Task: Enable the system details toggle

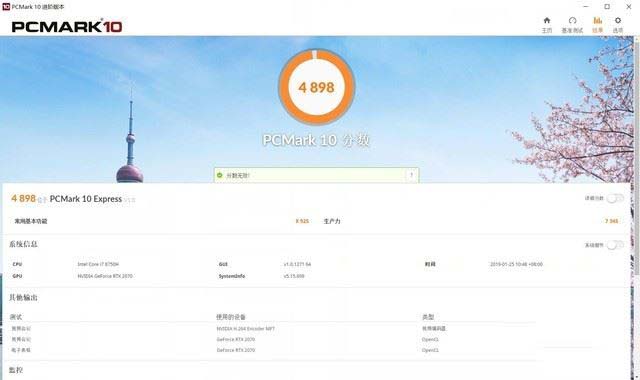Action: pyautogui.click(x=615, y=245)
